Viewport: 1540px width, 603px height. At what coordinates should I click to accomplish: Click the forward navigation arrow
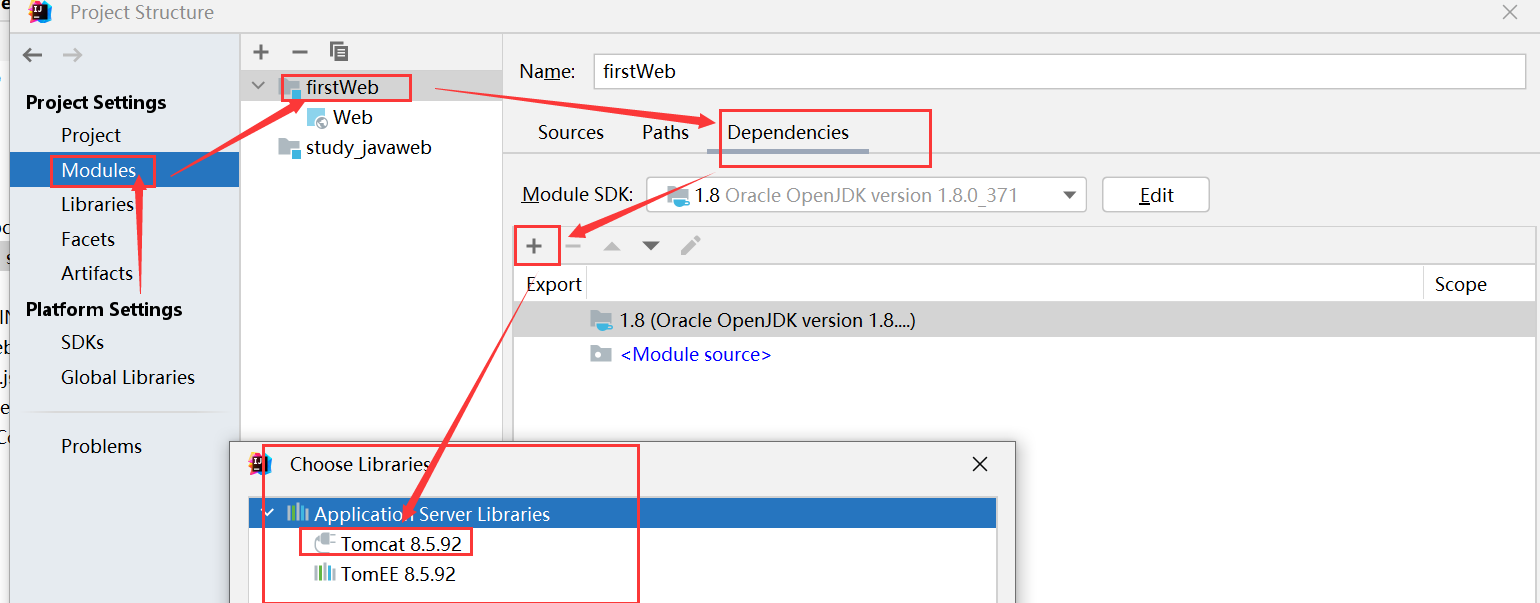click(x=72, y=55)
